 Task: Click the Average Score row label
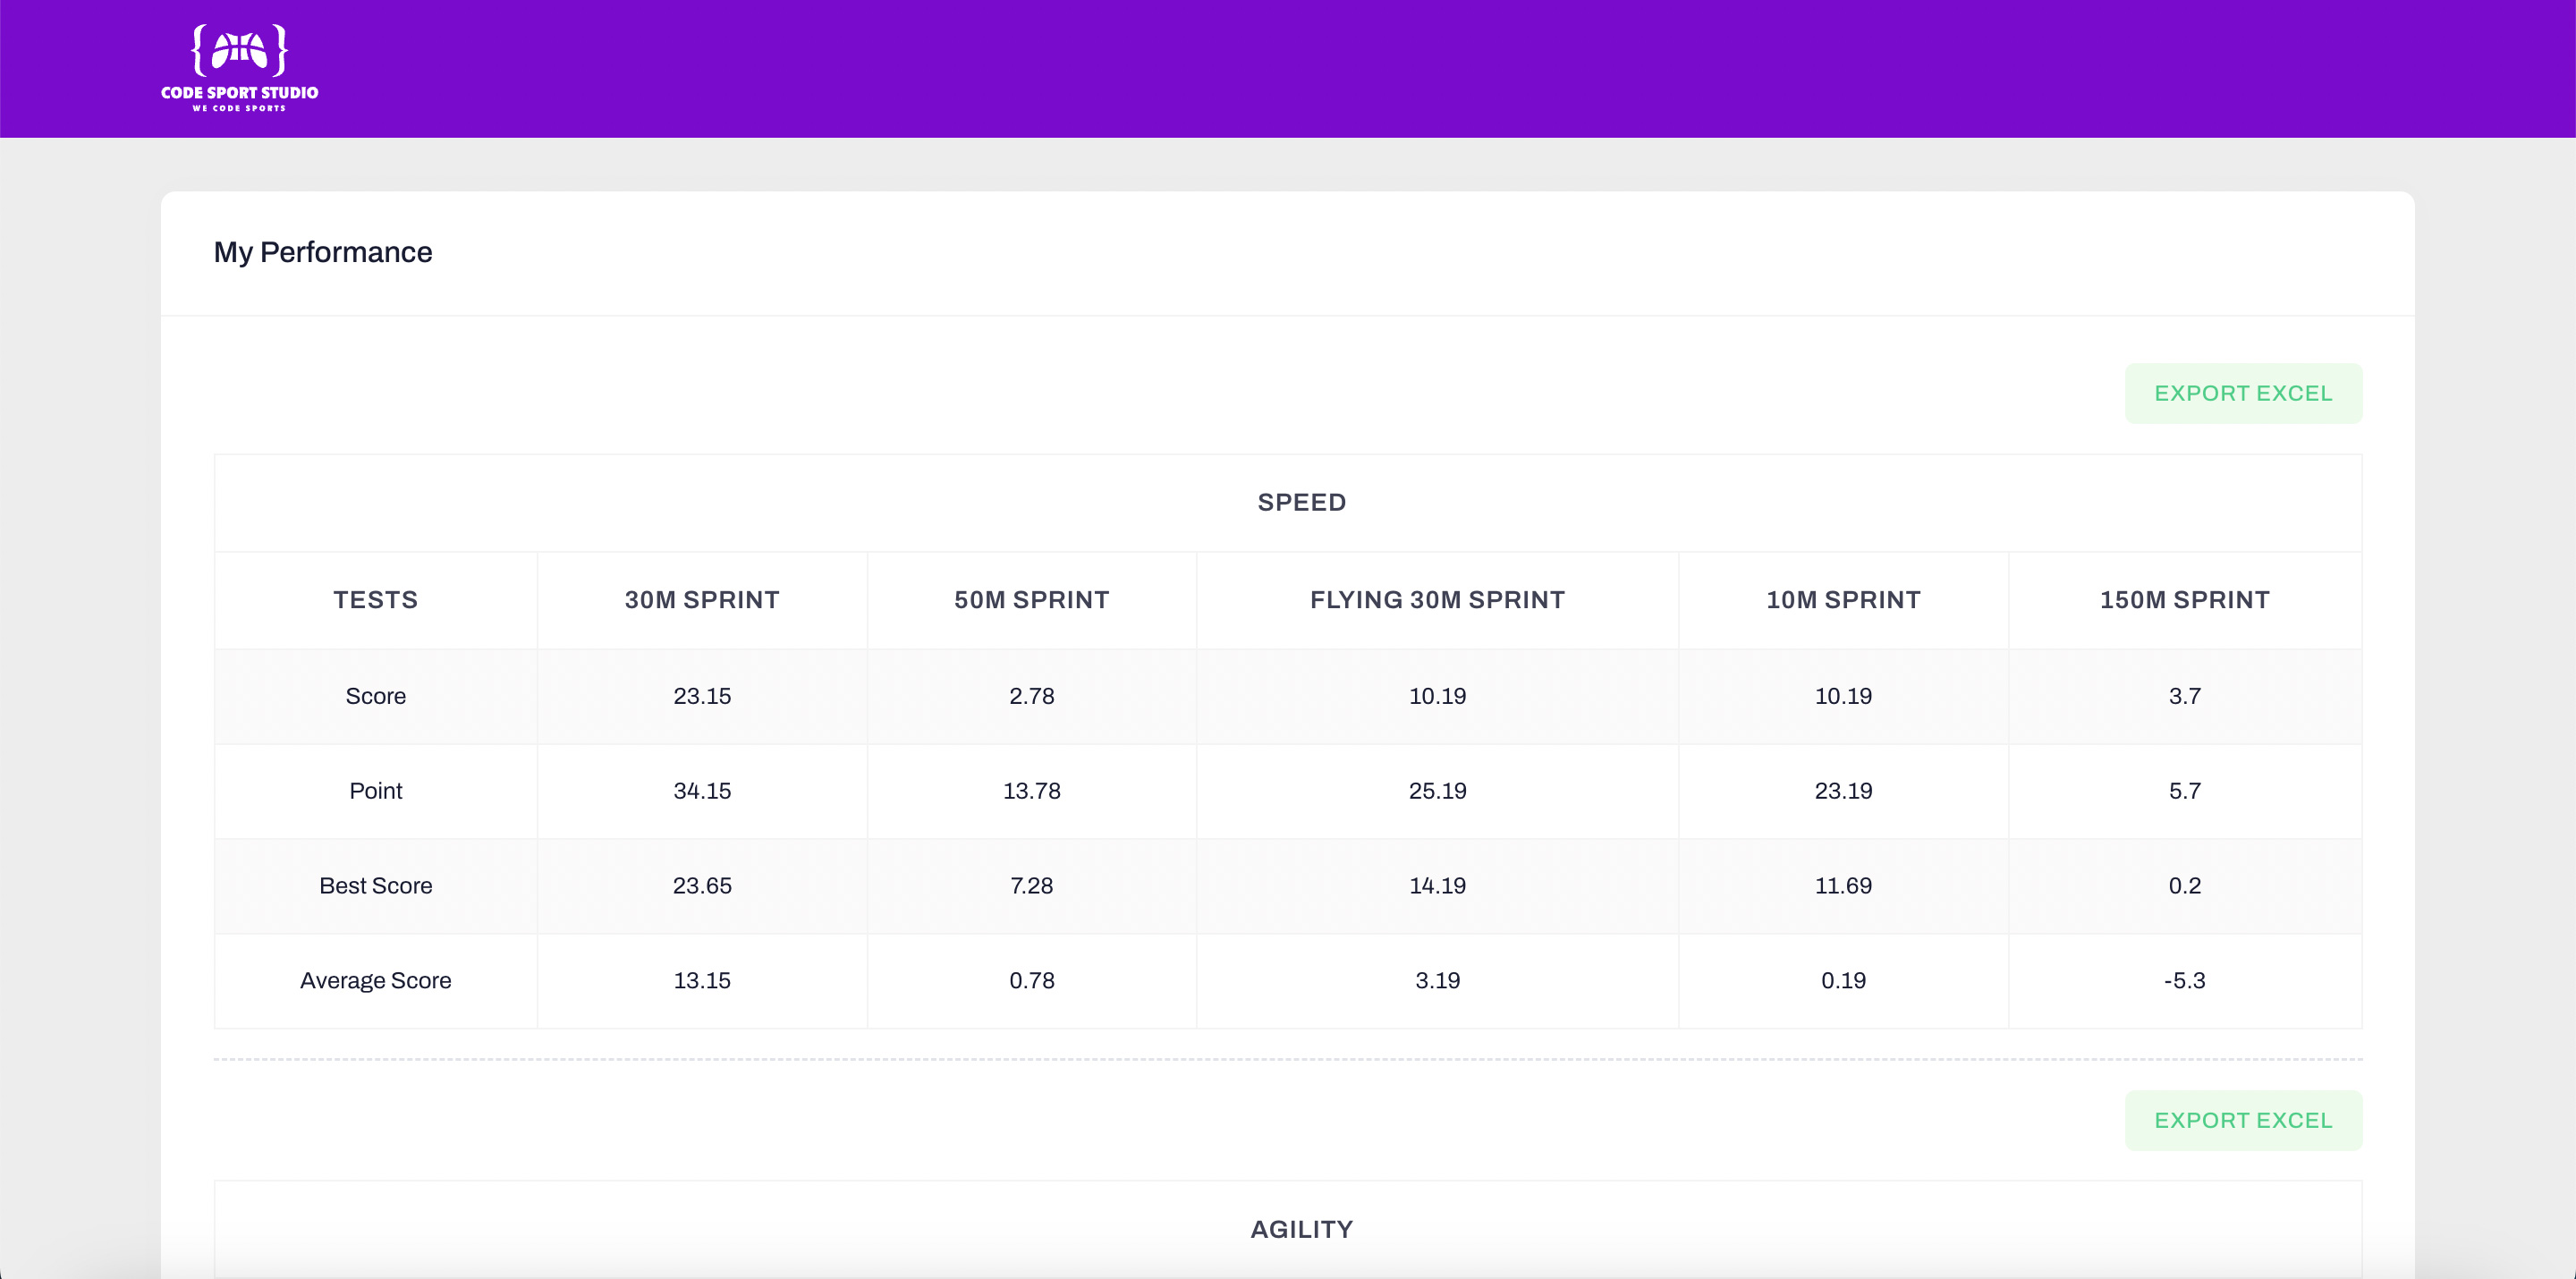[375, 981]
